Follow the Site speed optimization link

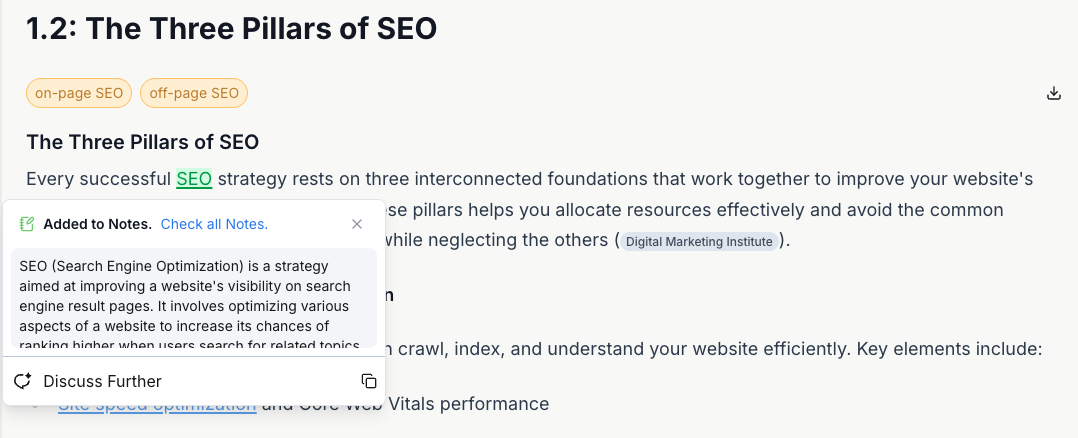[x=157, y=405]
